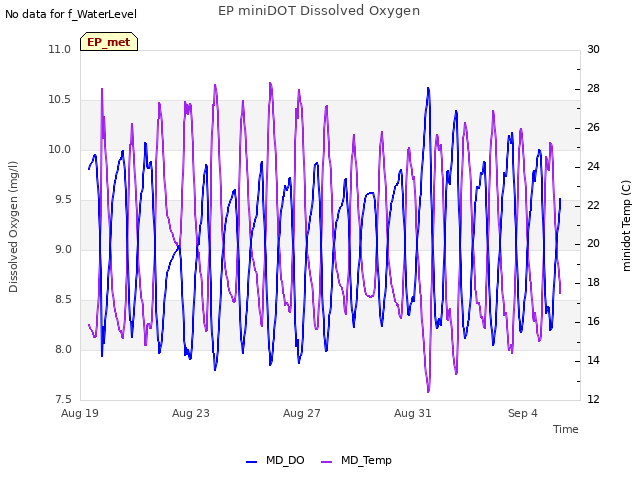Click the 14 right axis tick label
This screenshot has width=640, height=480.
tap(593, 360)
